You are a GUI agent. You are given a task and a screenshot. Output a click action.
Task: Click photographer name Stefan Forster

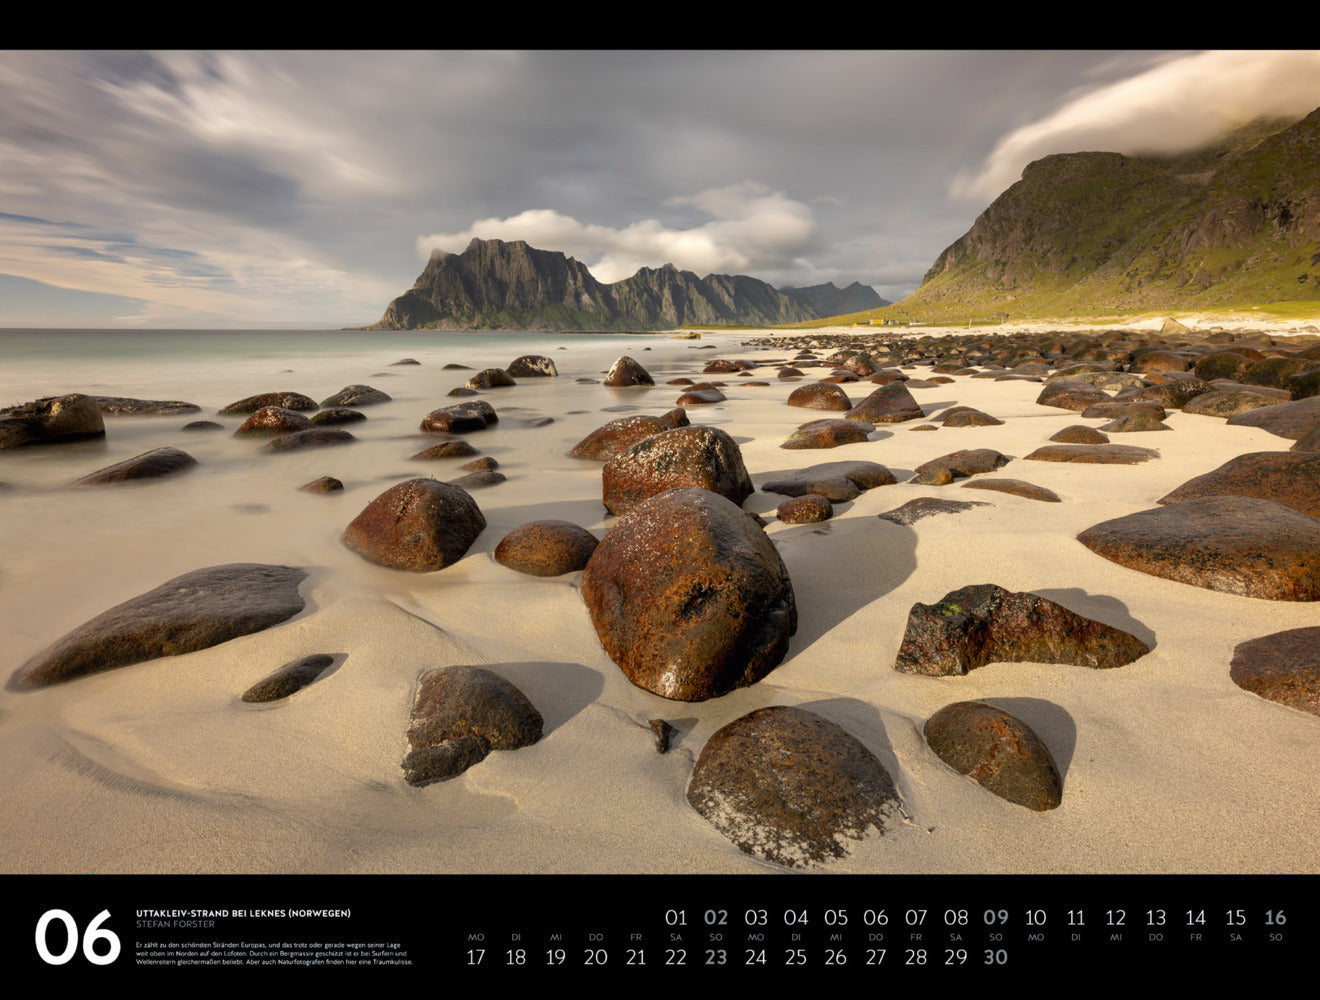pos(175,925)
